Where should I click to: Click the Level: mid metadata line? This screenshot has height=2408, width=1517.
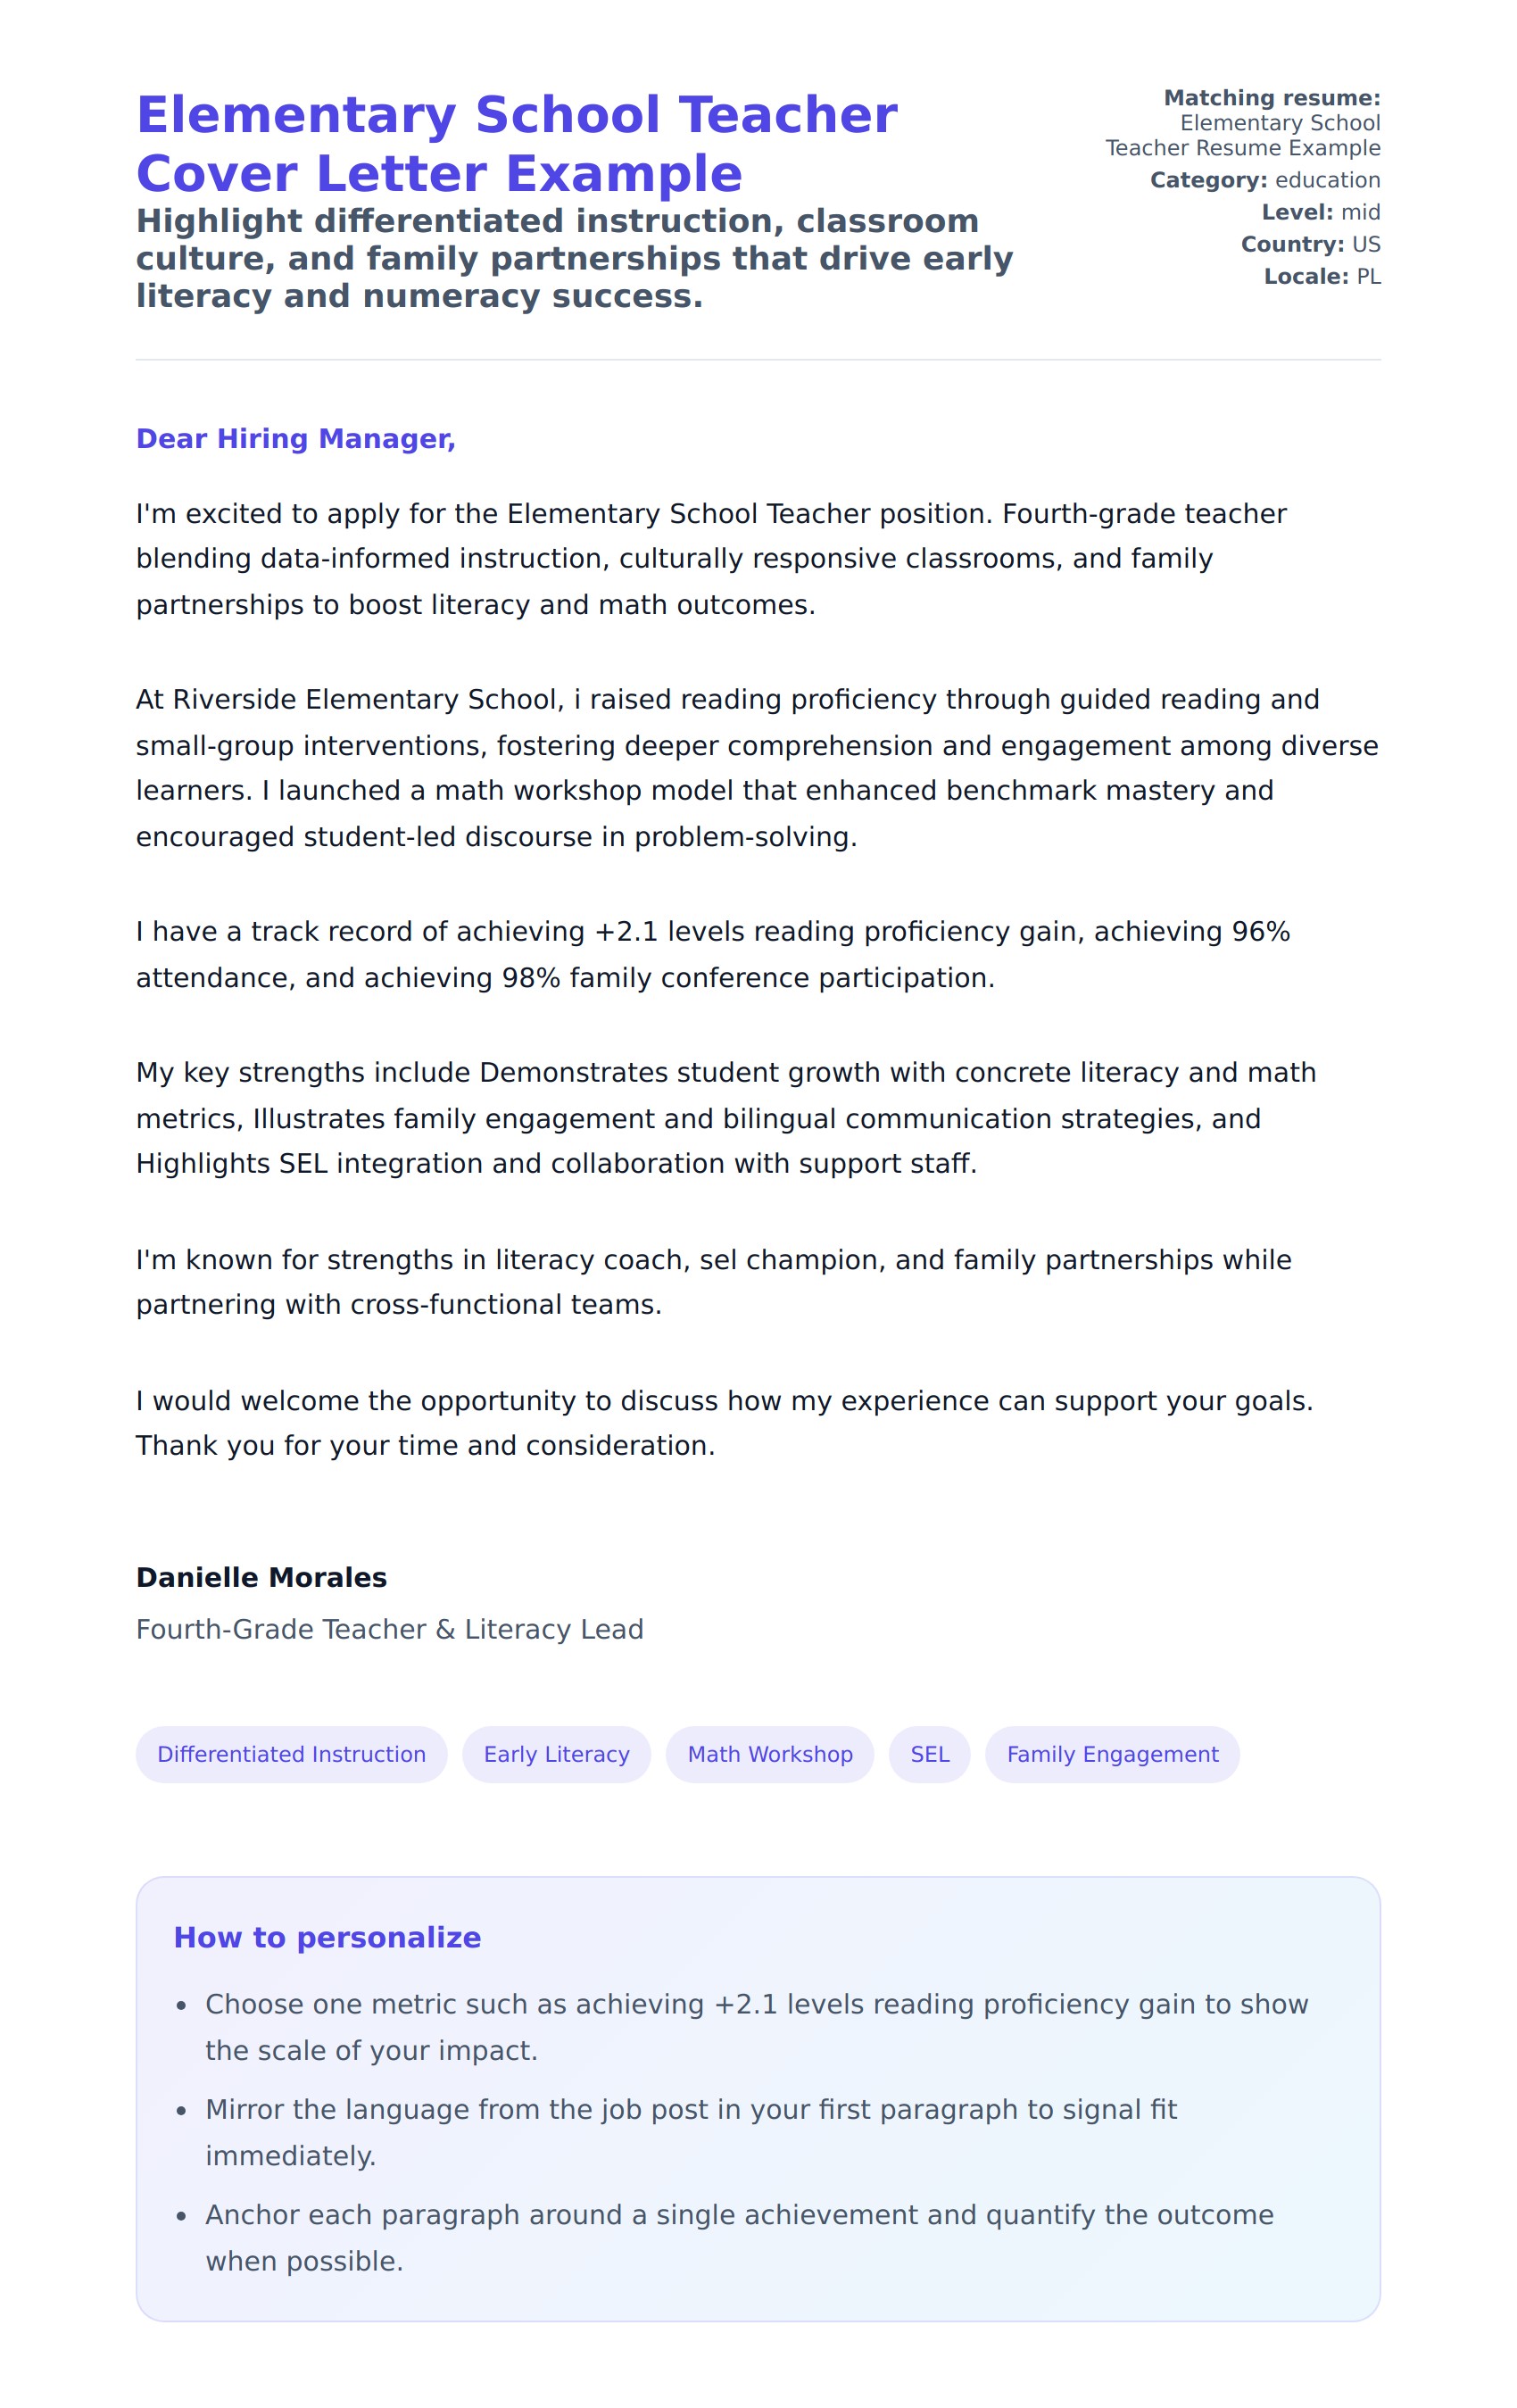click(x=1320, y=212)
